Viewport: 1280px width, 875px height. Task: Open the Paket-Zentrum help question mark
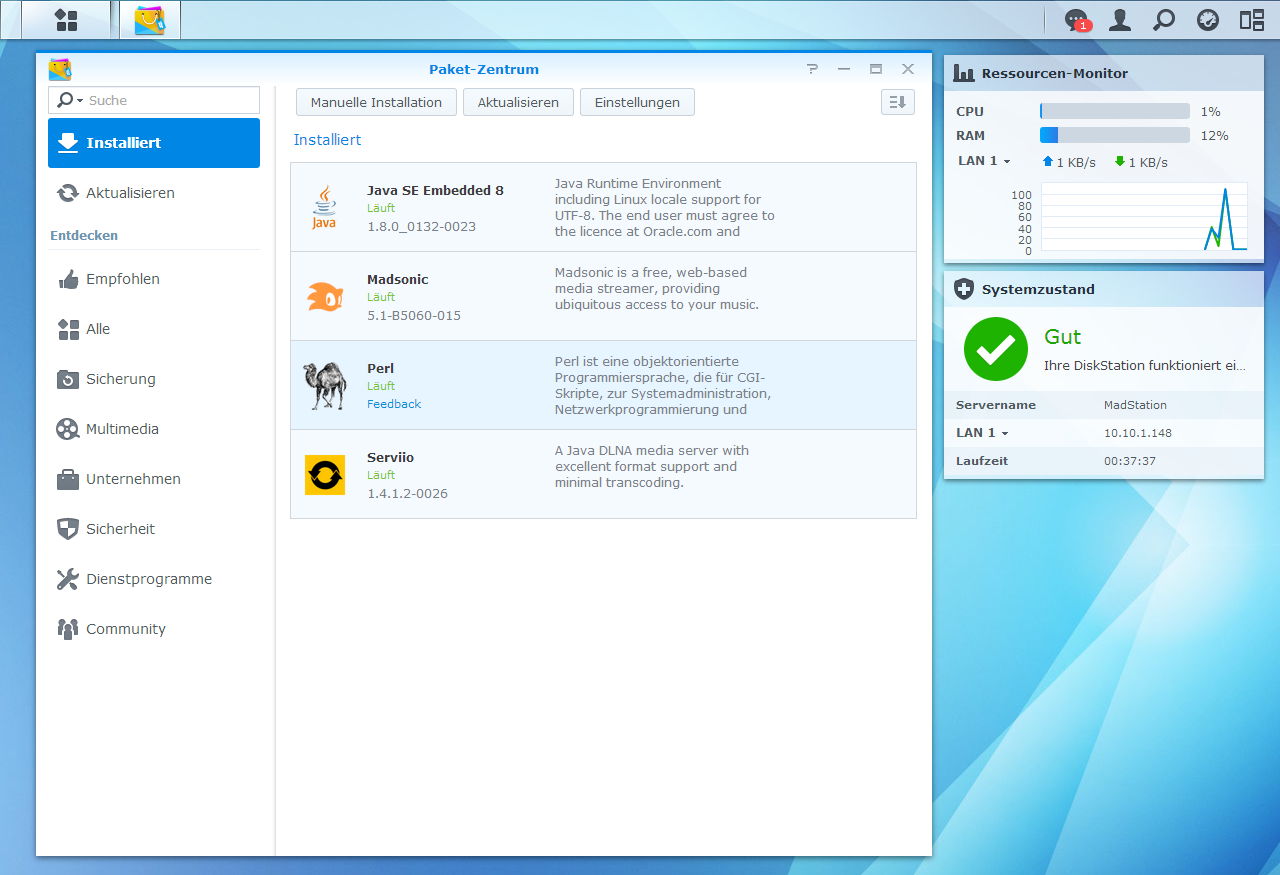point(812,69)
